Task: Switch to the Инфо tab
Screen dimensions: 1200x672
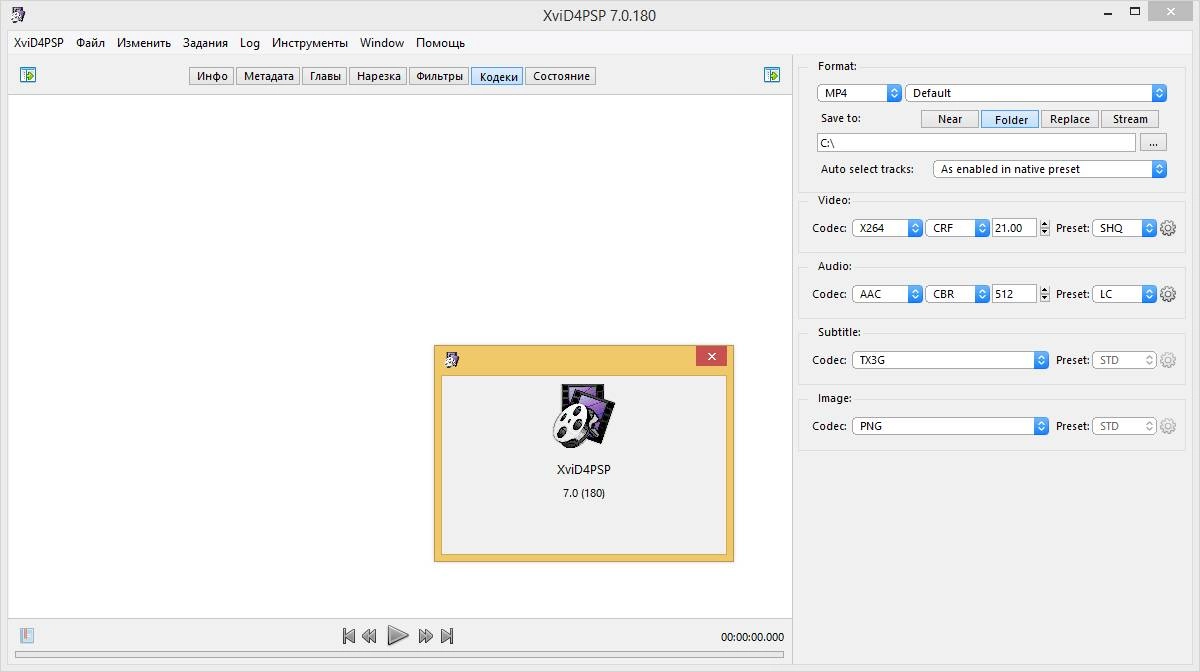Action: pyautogui.click(x=212, y=76)
